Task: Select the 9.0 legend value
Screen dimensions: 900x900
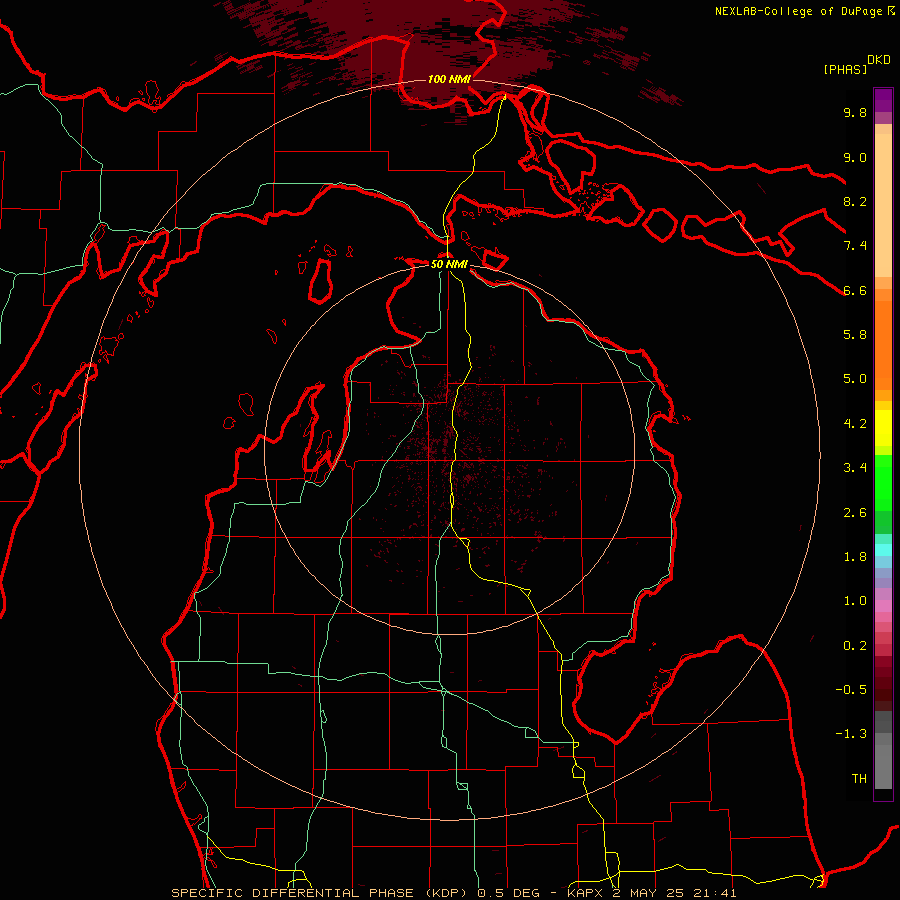Action: (x=855, y=157)
